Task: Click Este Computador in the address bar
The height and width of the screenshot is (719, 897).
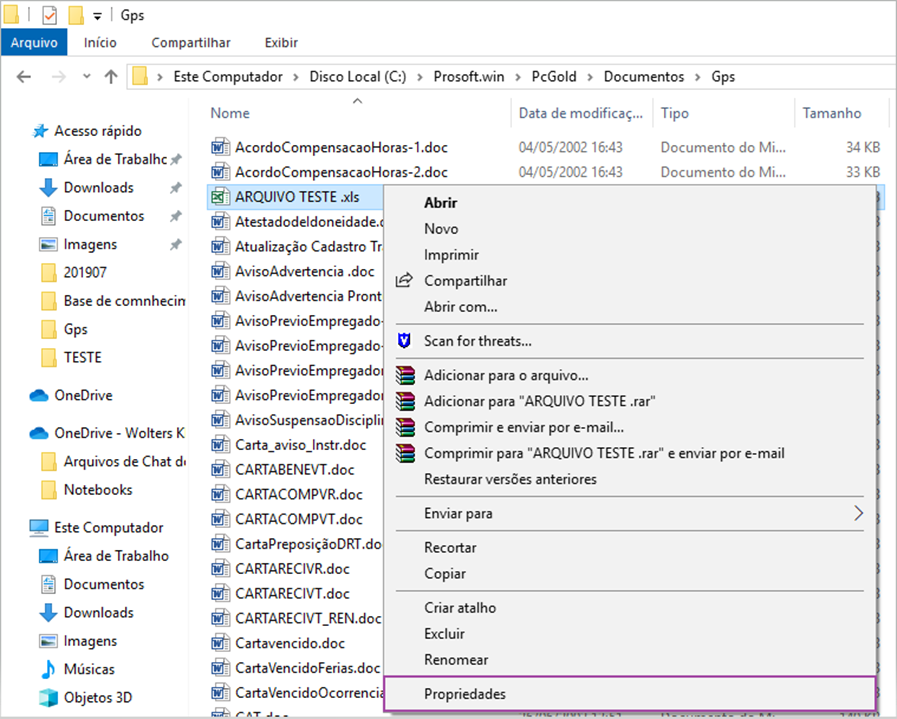Action: tap(228, 77)
